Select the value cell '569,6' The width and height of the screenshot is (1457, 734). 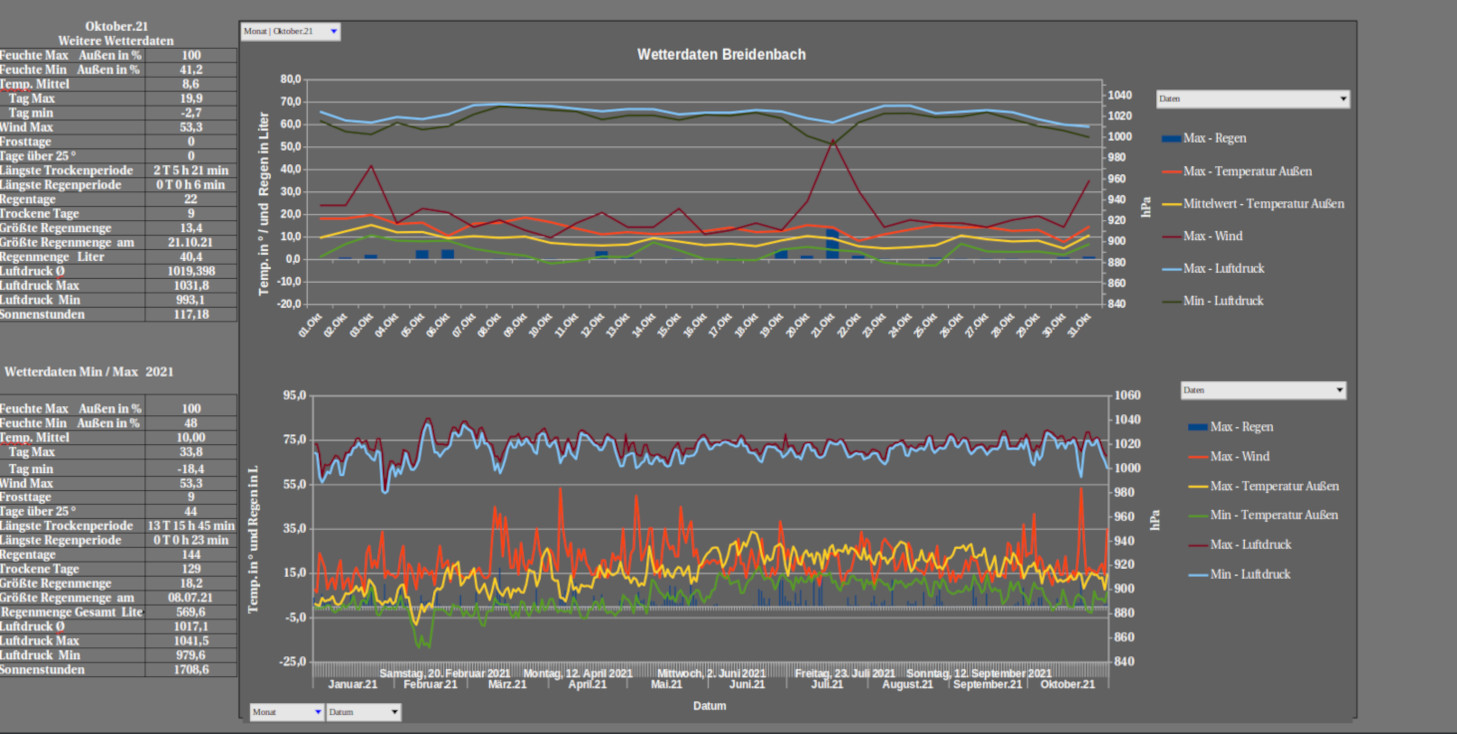pos(191,612)
